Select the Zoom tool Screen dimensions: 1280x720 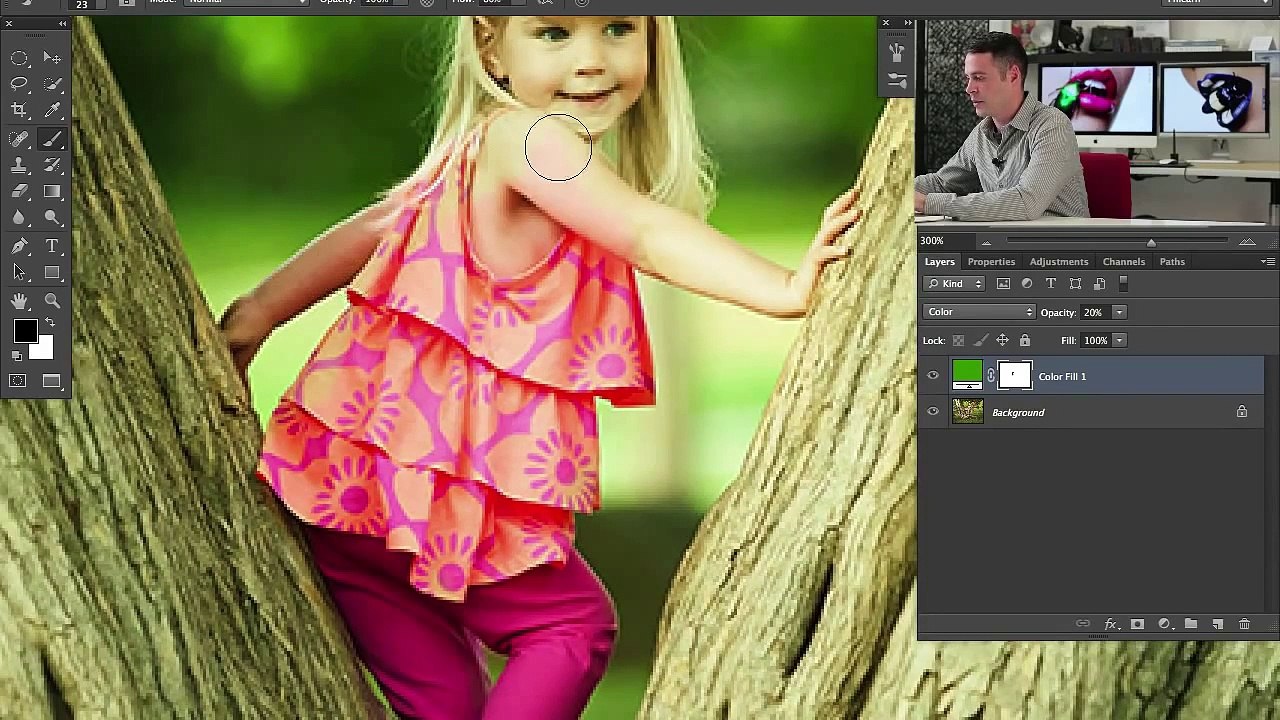[52, 301]
